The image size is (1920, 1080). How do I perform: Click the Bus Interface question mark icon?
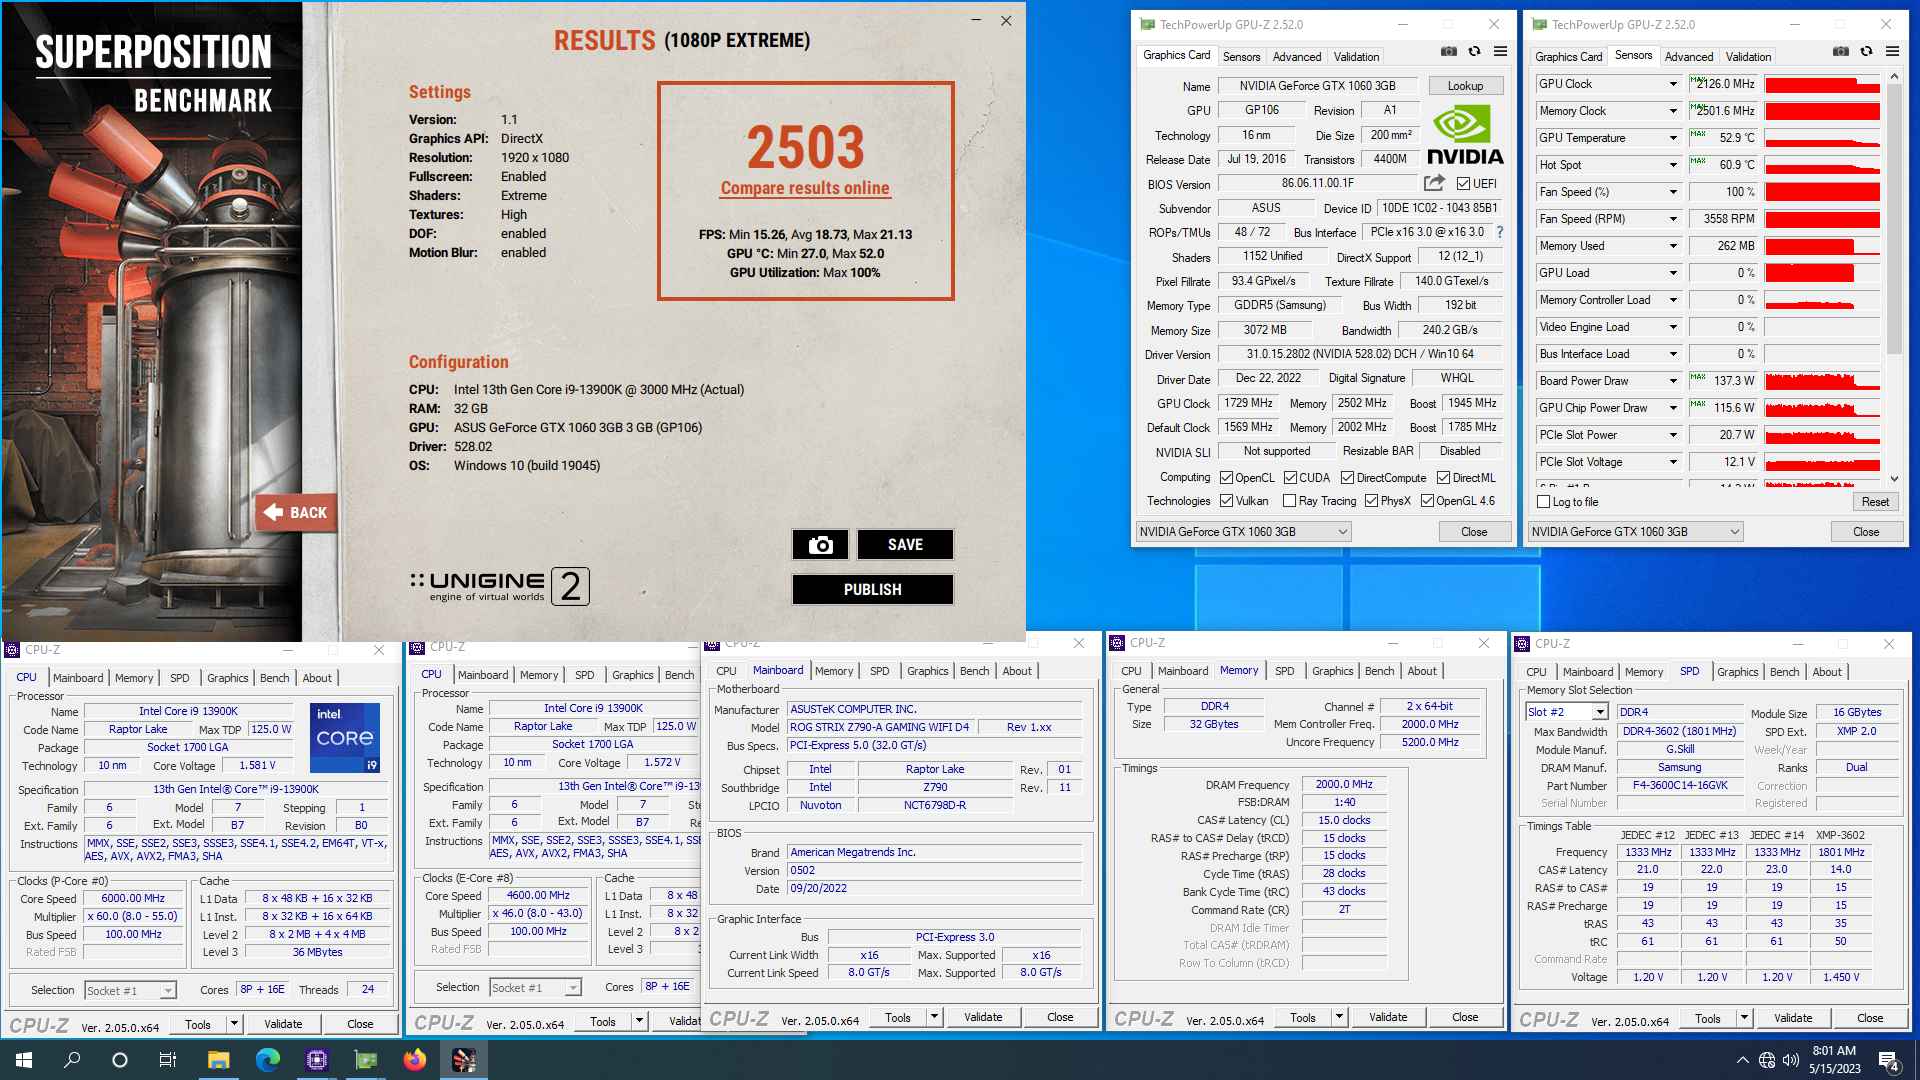[1499, 232]
